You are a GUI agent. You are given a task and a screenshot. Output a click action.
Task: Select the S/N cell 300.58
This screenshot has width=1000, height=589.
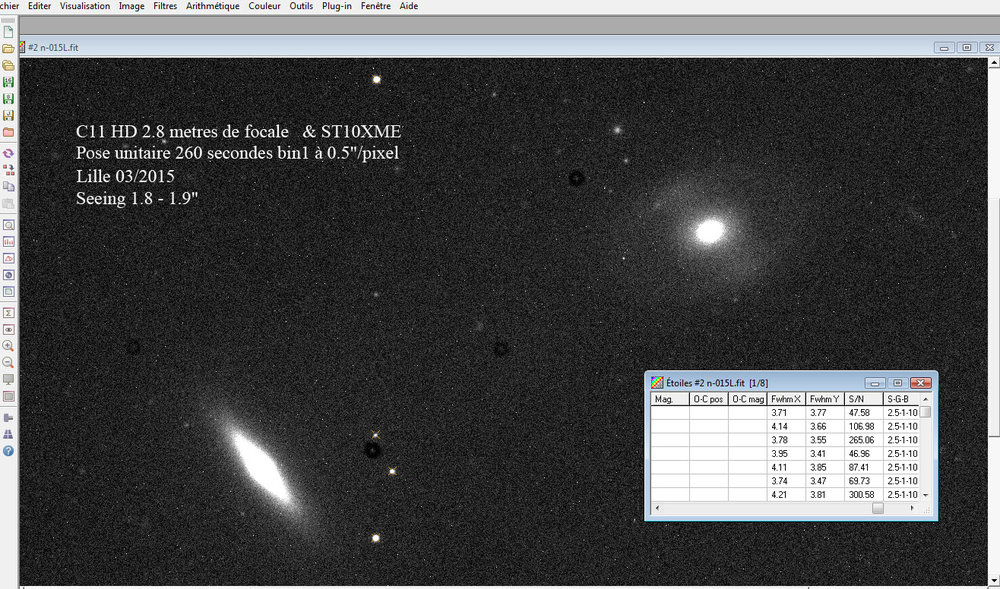pos(864,495)
